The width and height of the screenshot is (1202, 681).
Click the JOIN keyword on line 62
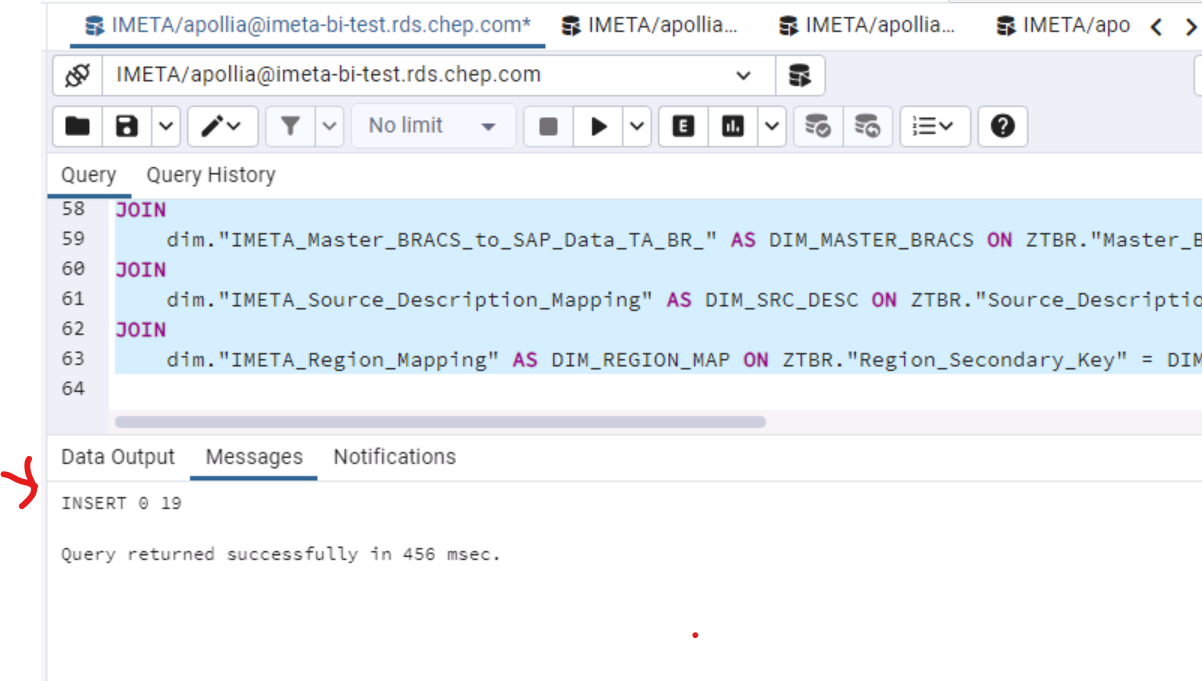[140, 329]
